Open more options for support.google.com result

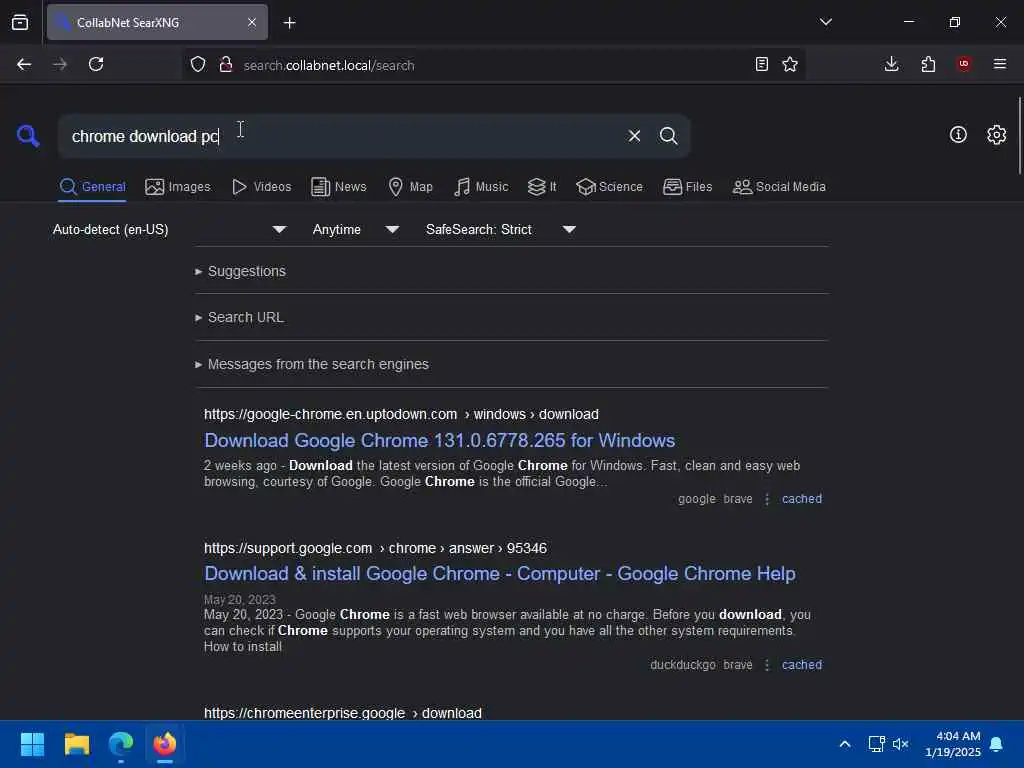click(767, 665)
